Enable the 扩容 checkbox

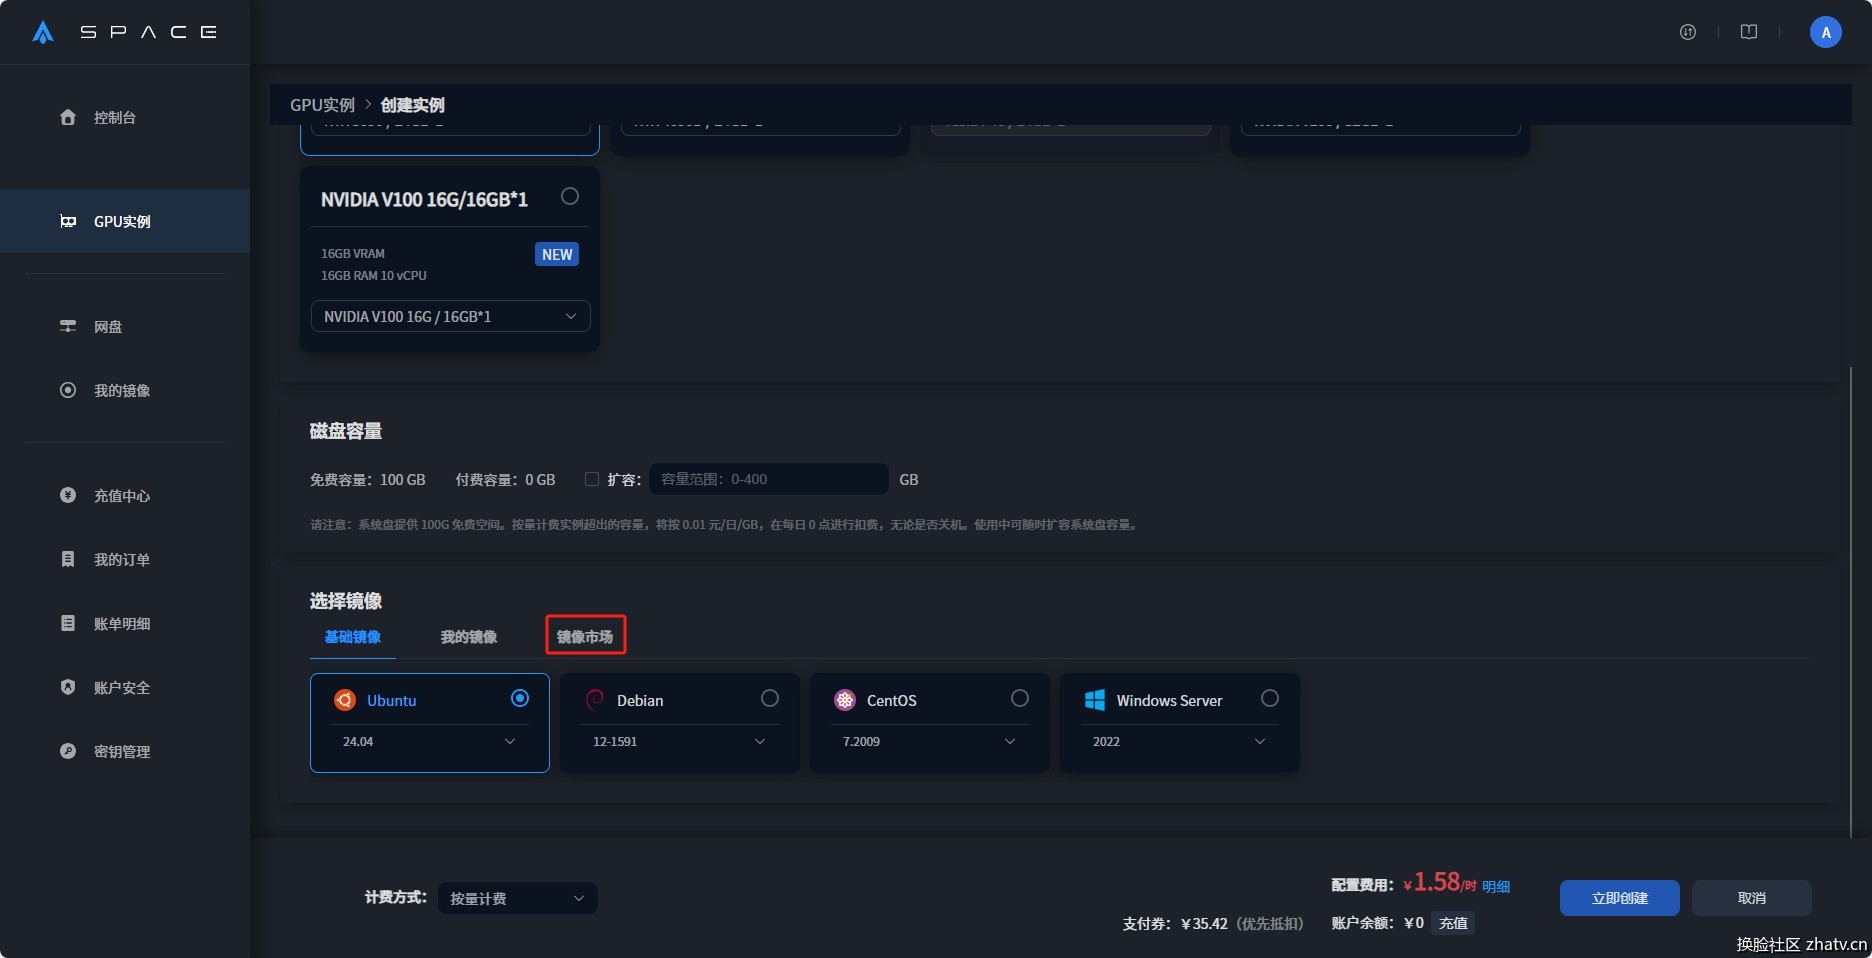pos(592,479)
